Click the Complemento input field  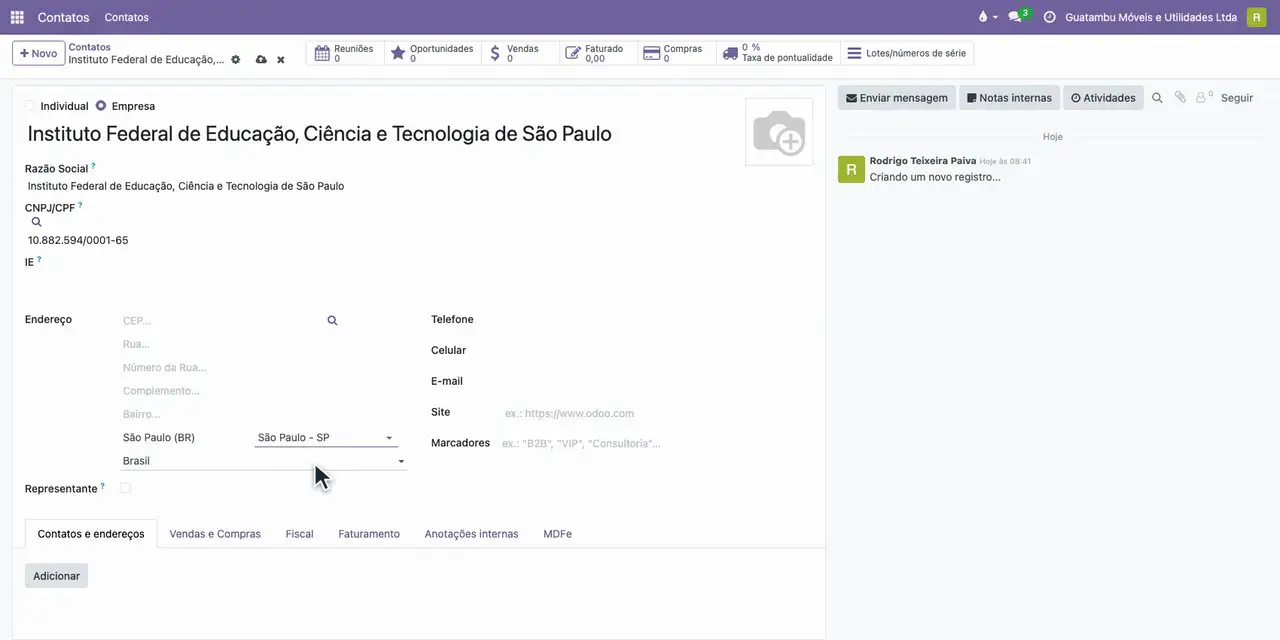tap(264, 391)
